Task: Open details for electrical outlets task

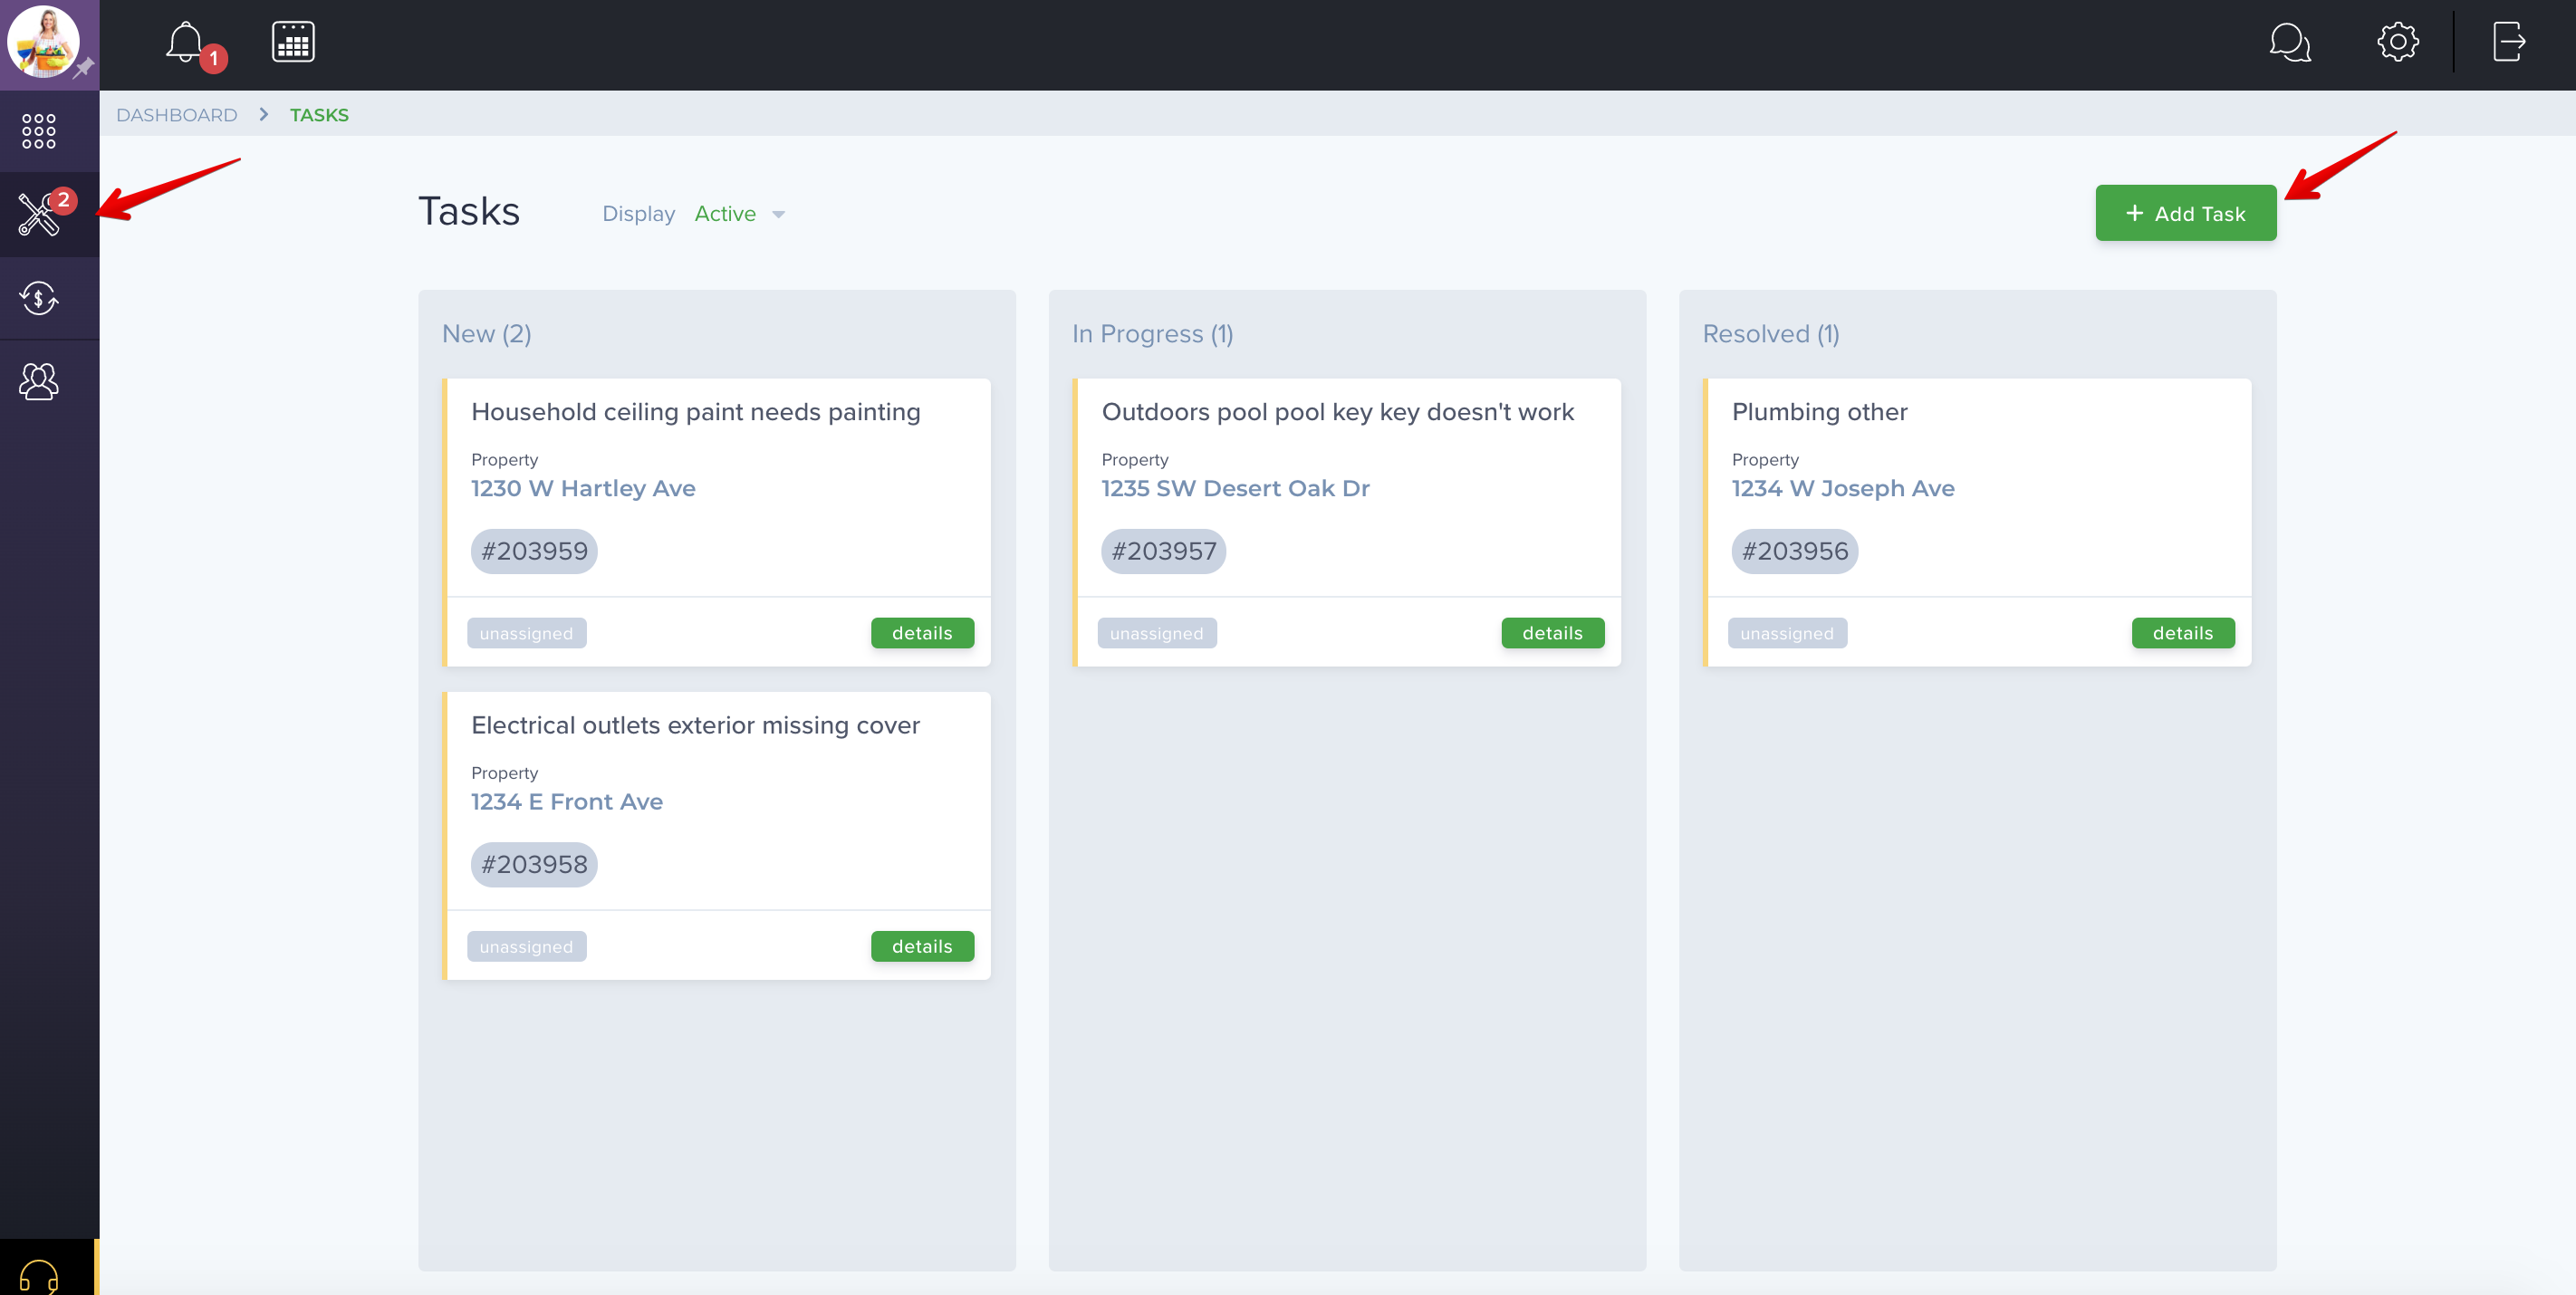Action: coord(922,946)
